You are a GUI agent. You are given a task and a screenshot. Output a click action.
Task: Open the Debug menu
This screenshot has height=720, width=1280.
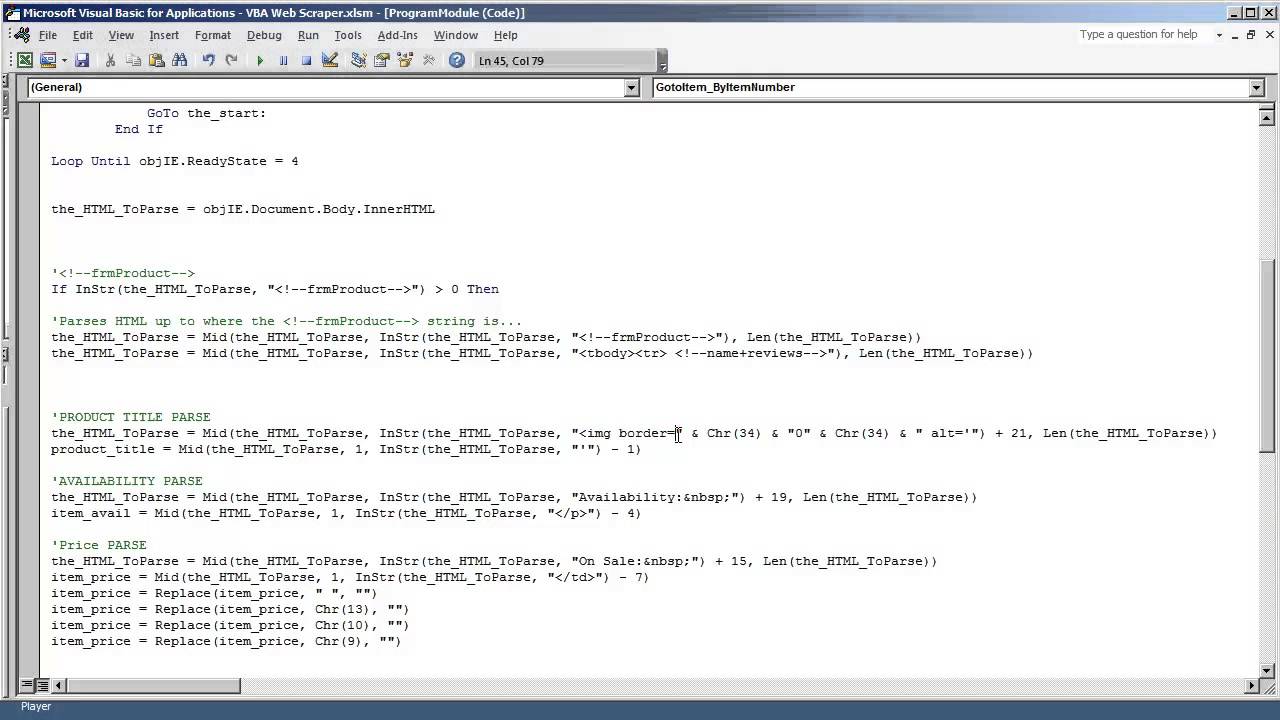click(x=264, y=35)
